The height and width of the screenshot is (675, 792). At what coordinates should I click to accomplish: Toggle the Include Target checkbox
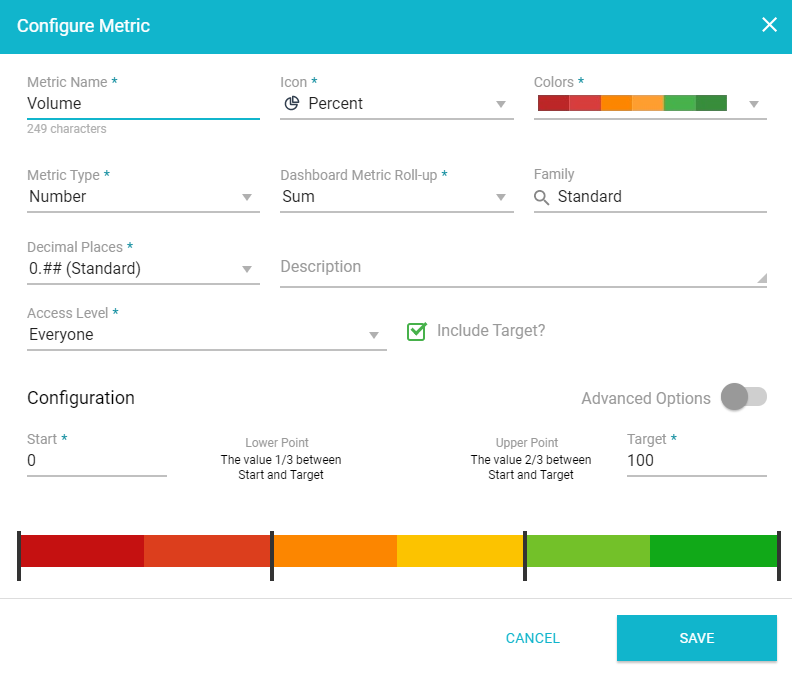tap(417, 331)
